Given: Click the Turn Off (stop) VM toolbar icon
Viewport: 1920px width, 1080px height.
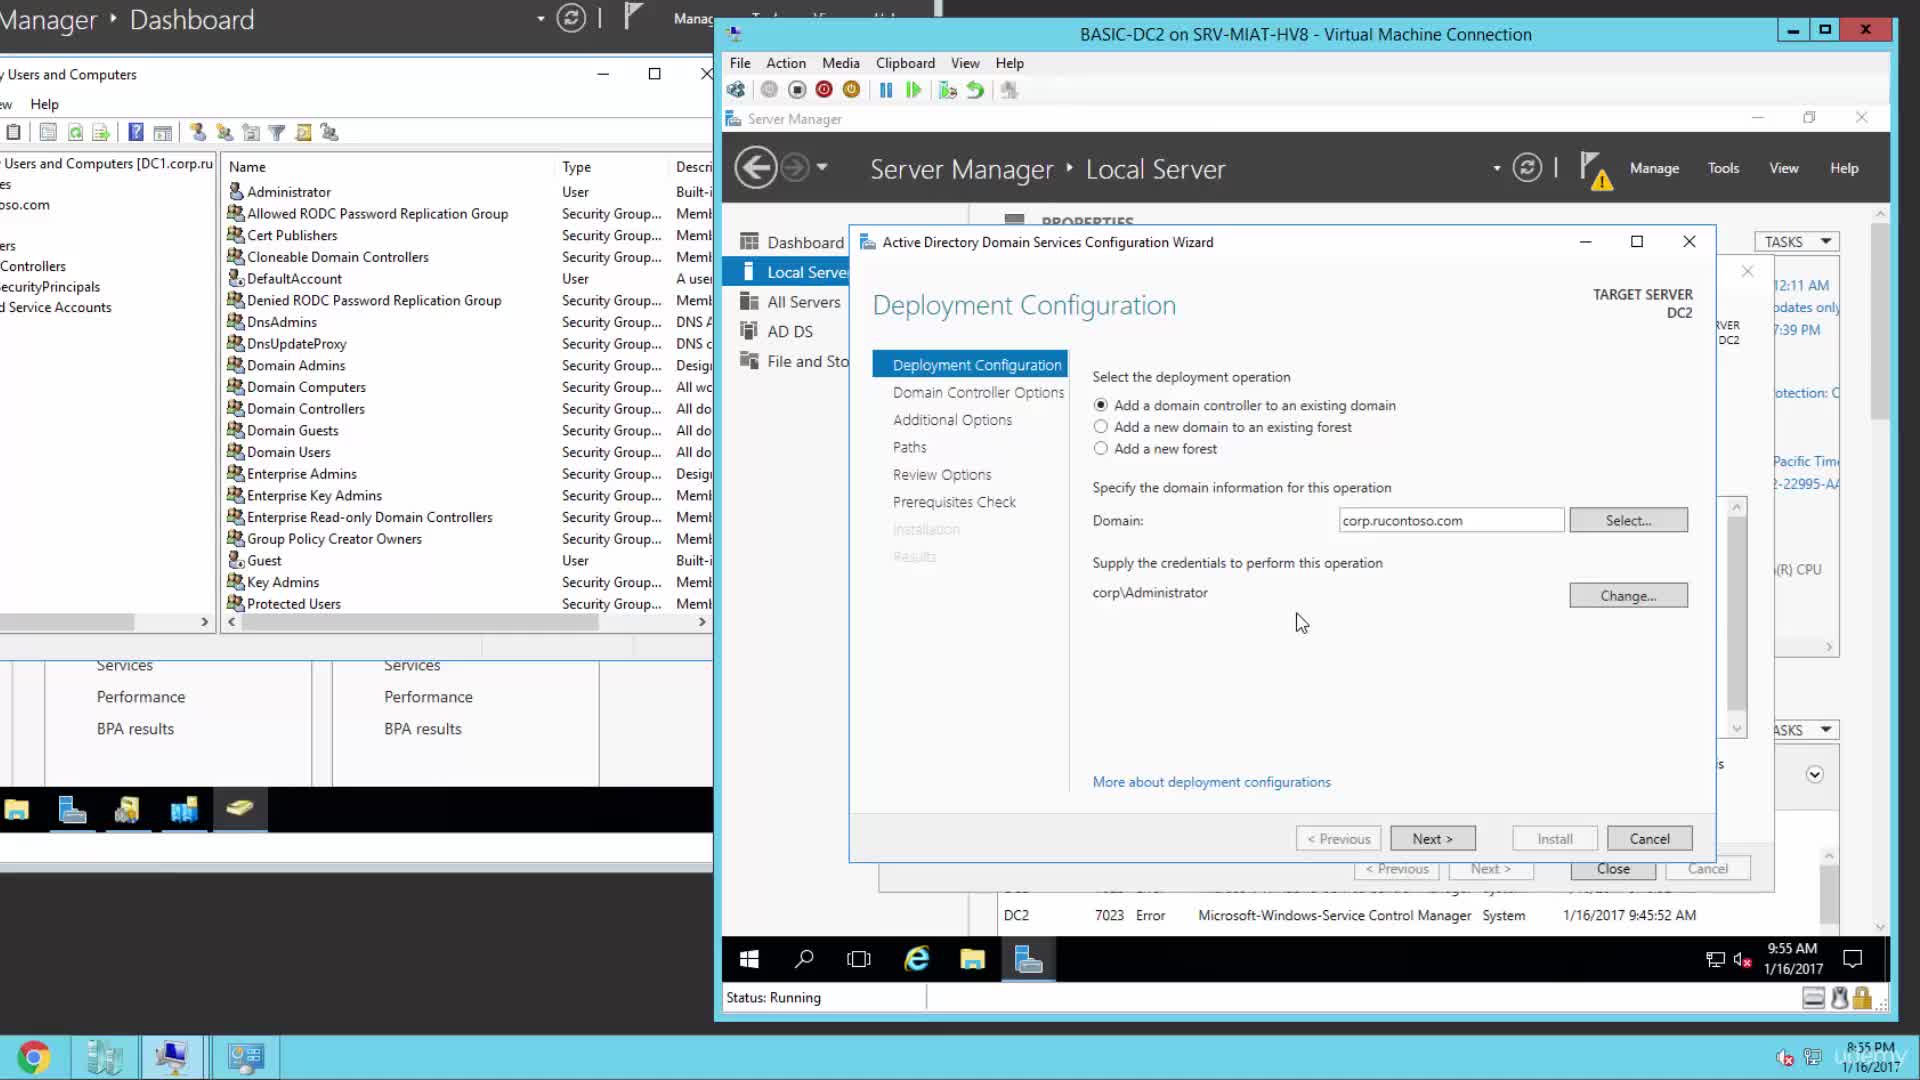Looking at the screenshot, I should [797, 90].
